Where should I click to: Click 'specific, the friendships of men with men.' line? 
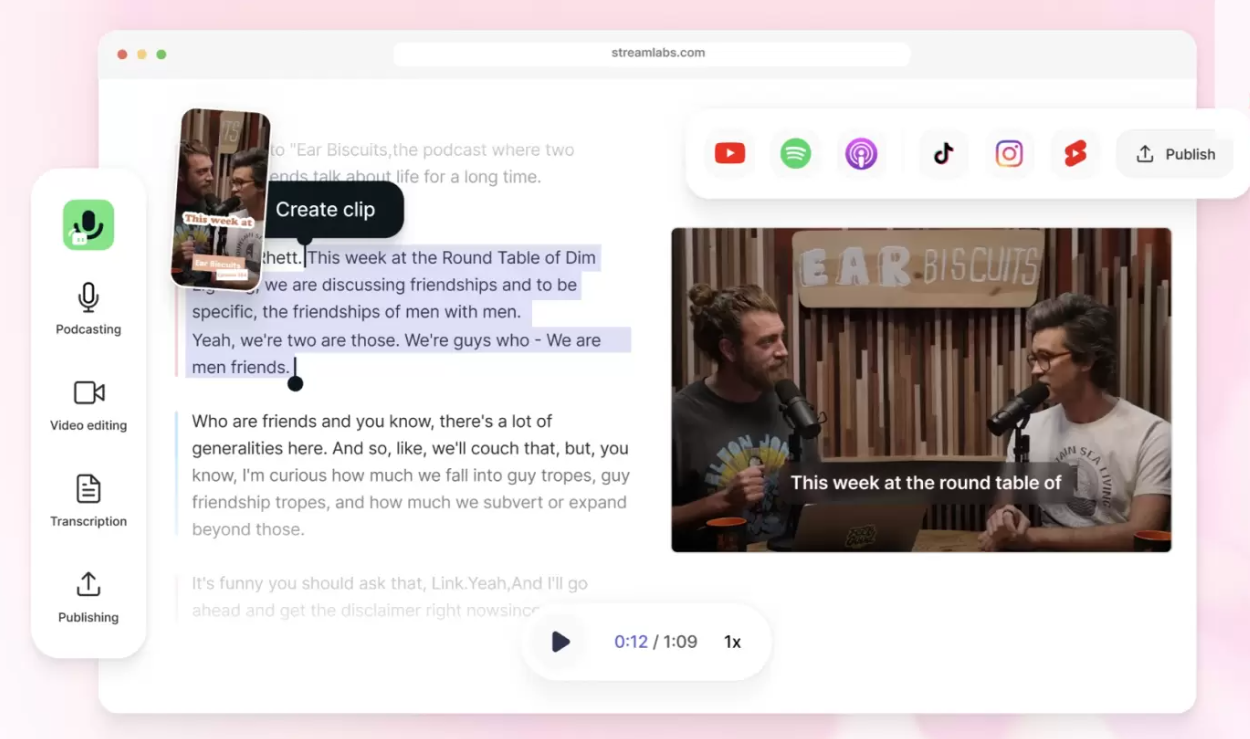(356, 312)
